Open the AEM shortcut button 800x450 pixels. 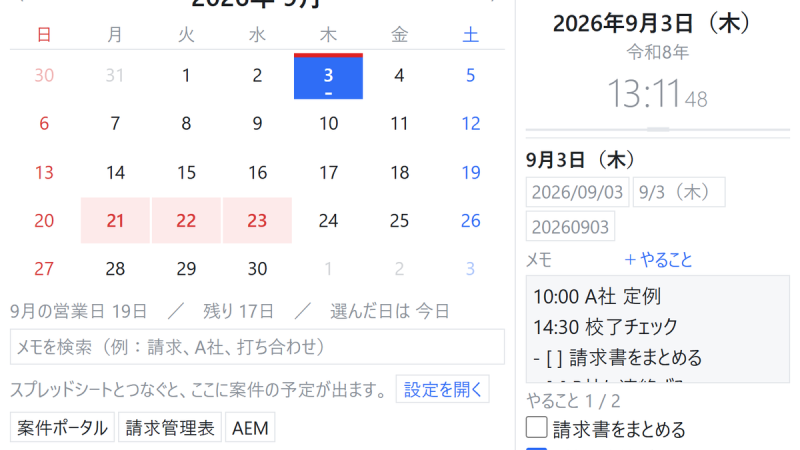(x=250, y=427)
